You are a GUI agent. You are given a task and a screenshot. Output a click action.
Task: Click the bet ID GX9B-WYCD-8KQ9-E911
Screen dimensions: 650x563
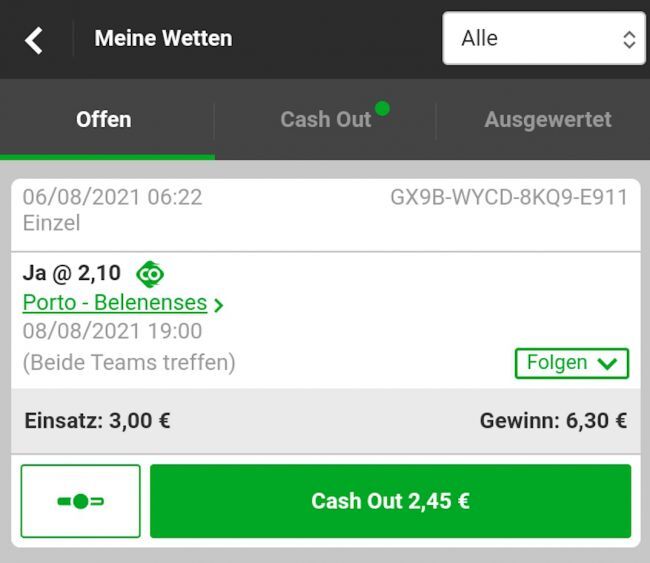(509, 197)
